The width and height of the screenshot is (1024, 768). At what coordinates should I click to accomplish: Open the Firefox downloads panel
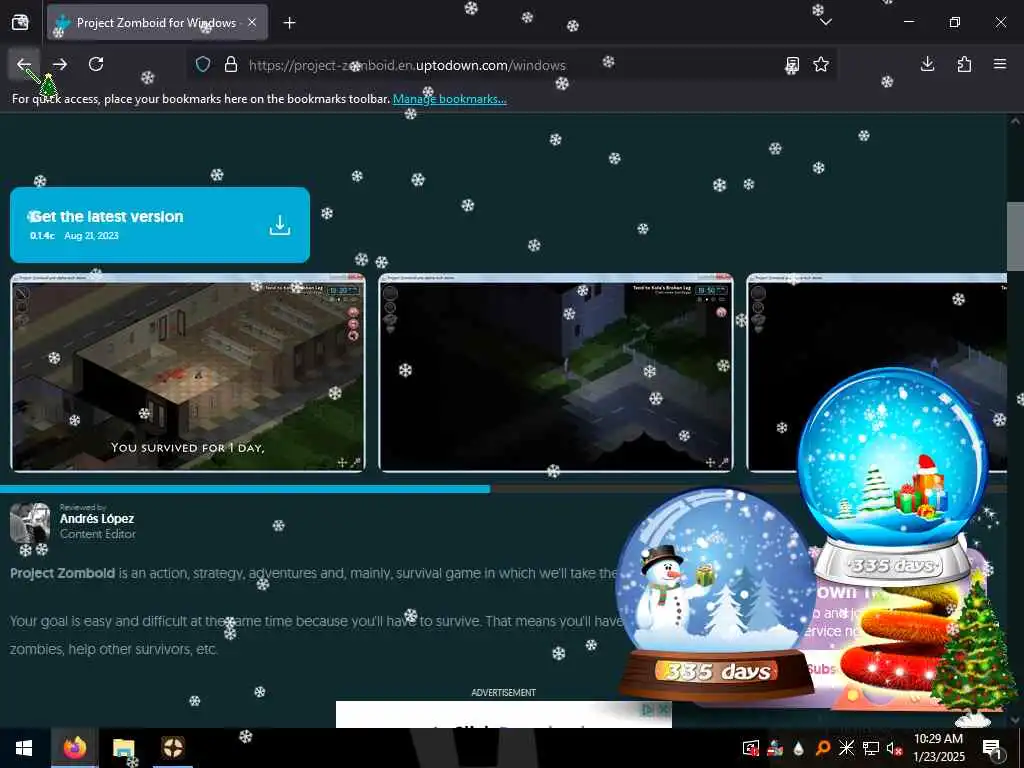point(927,64)
